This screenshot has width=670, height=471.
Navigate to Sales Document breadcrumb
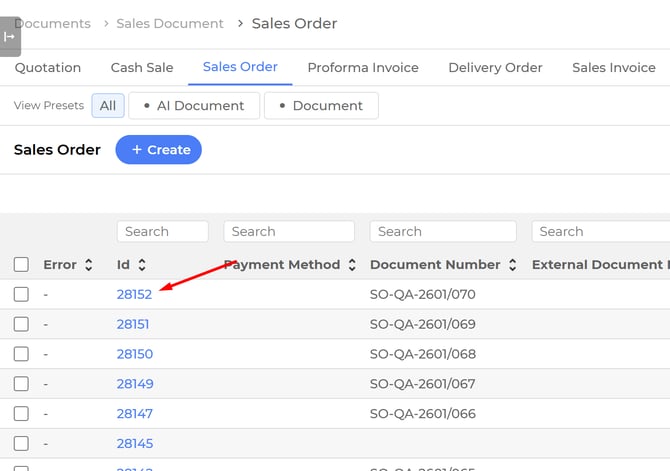[170, 23]
